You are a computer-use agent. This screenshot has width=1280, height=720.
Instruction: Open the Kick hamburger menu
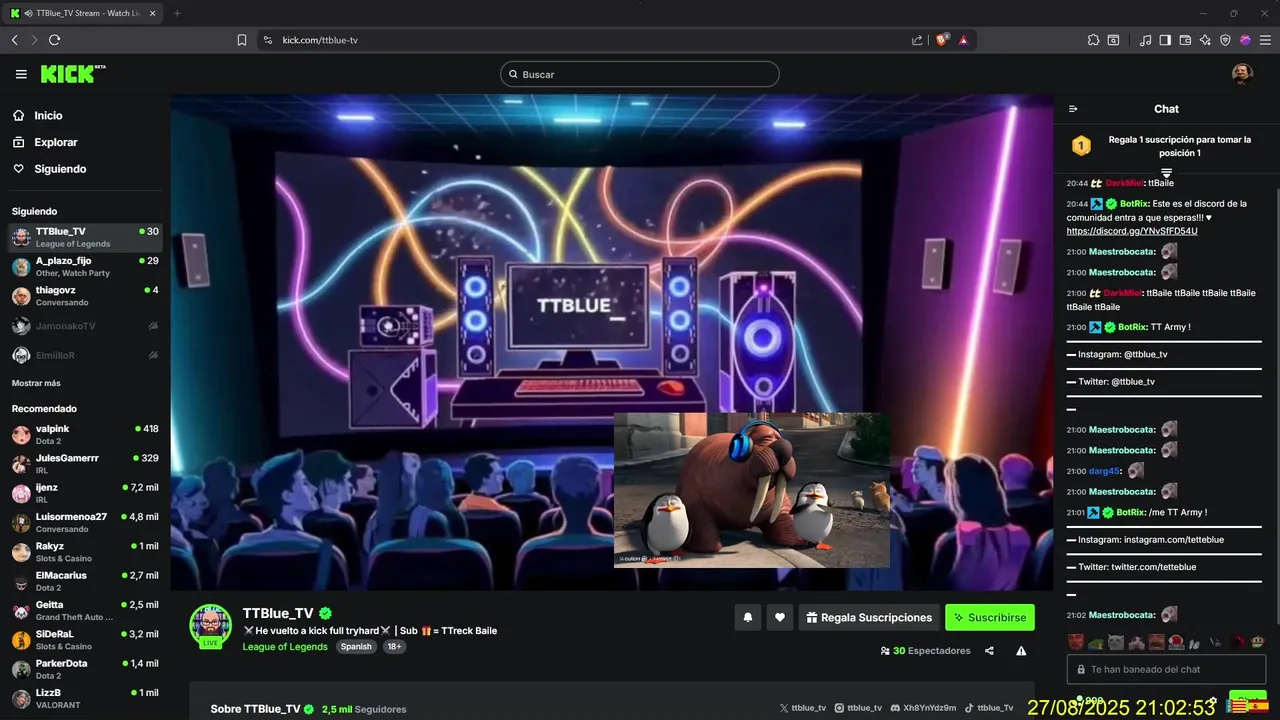click(x=21, y=74)
